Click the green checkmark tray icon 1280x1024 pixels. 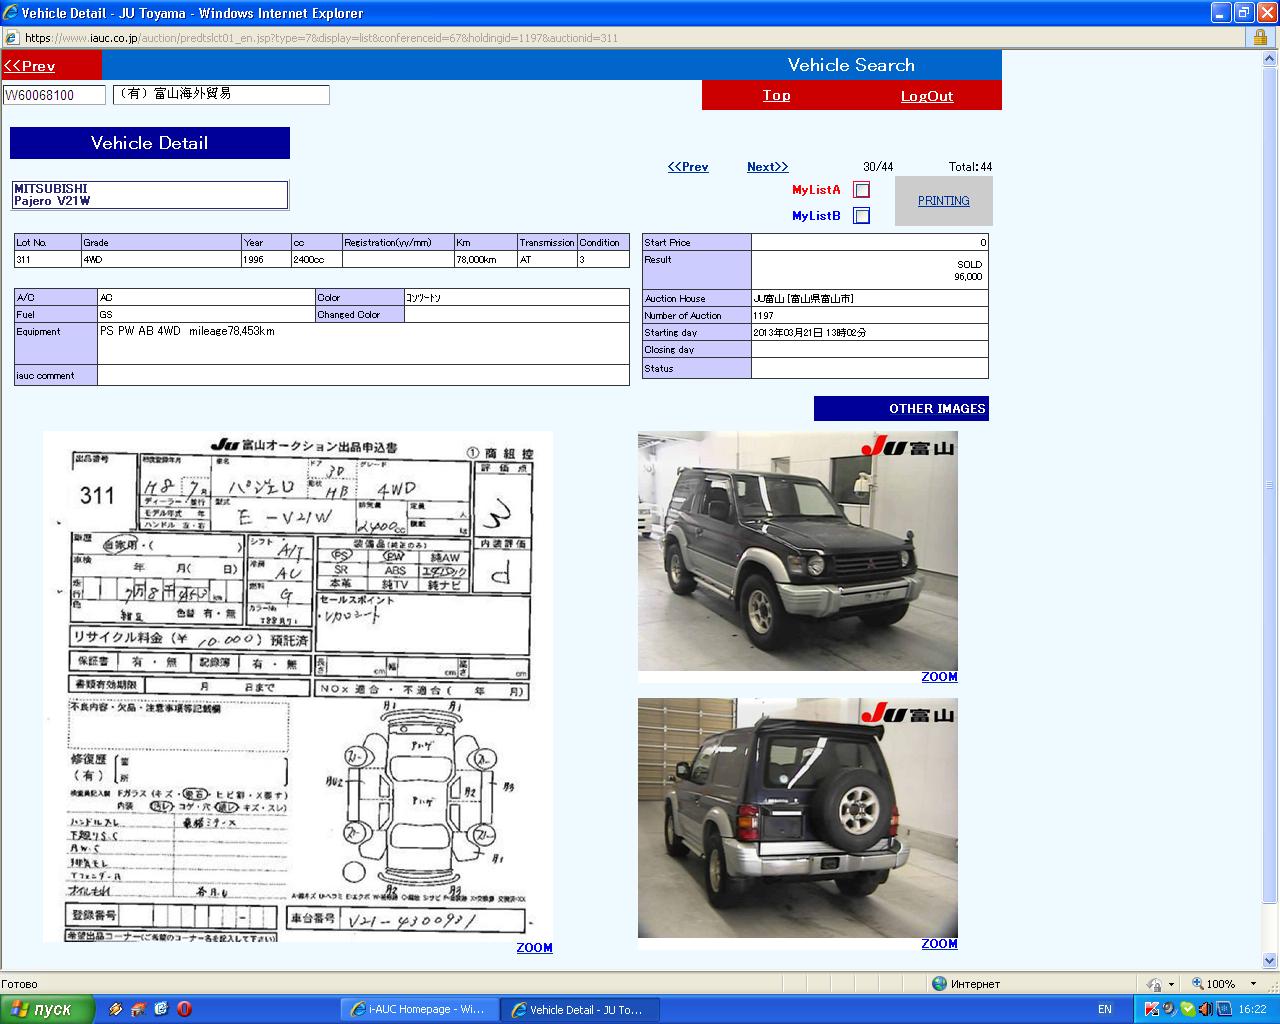[1187, 1010]
